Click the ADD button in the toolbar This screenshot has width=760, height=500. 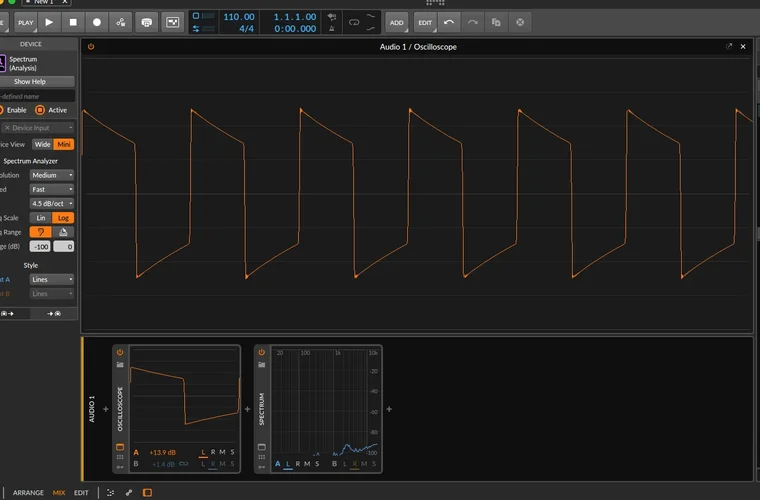[397, 21]
